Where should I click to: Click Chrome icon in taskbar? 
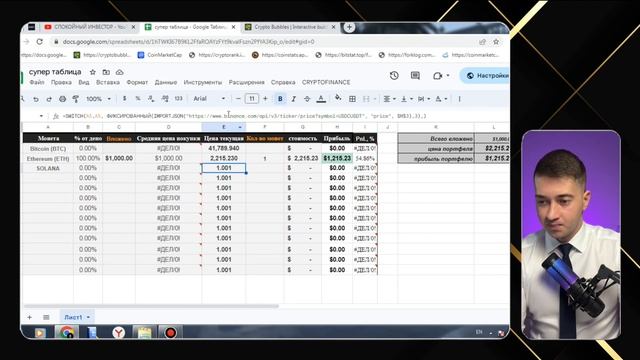[67, 333]
